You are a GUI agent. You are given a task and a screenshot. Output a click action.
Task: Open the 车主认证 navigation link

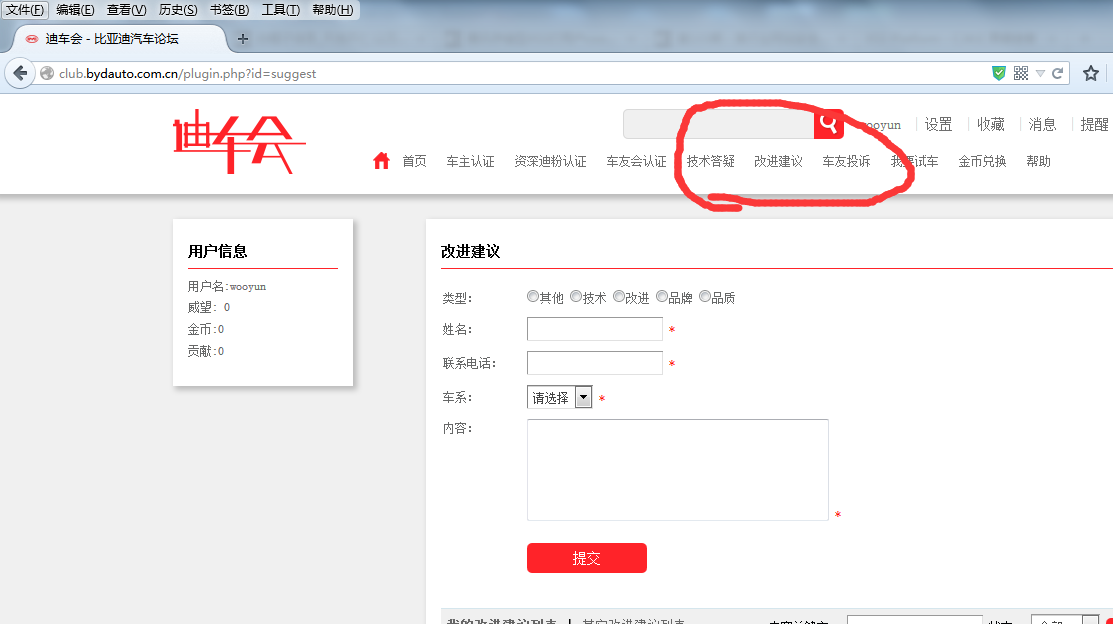(x=470, y=161)
